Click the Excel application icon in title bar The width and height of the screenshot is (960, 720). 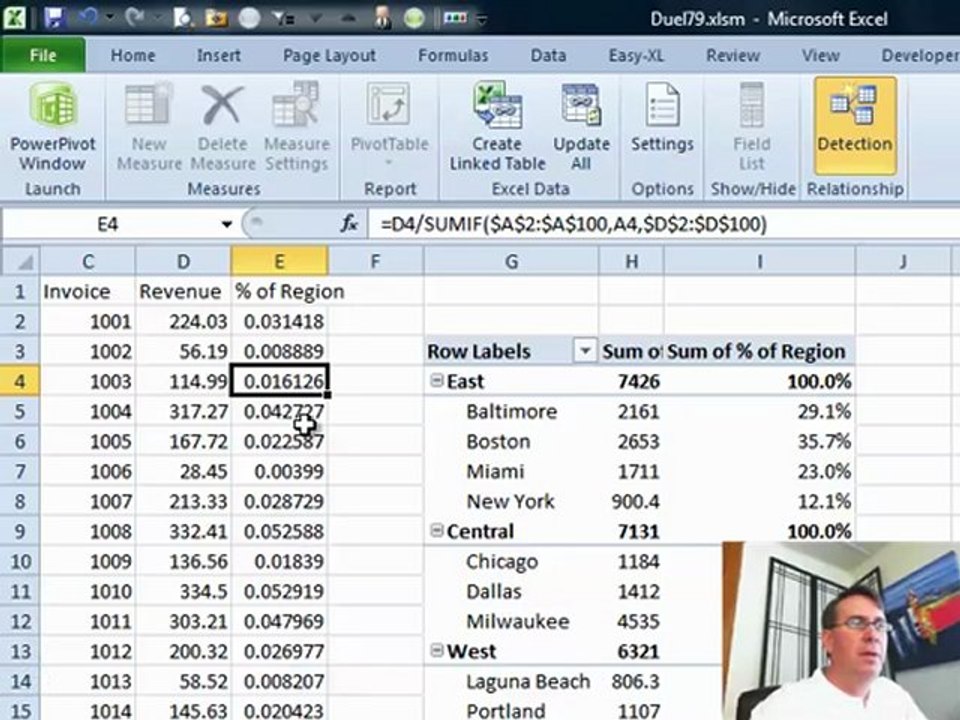point(15,18)
